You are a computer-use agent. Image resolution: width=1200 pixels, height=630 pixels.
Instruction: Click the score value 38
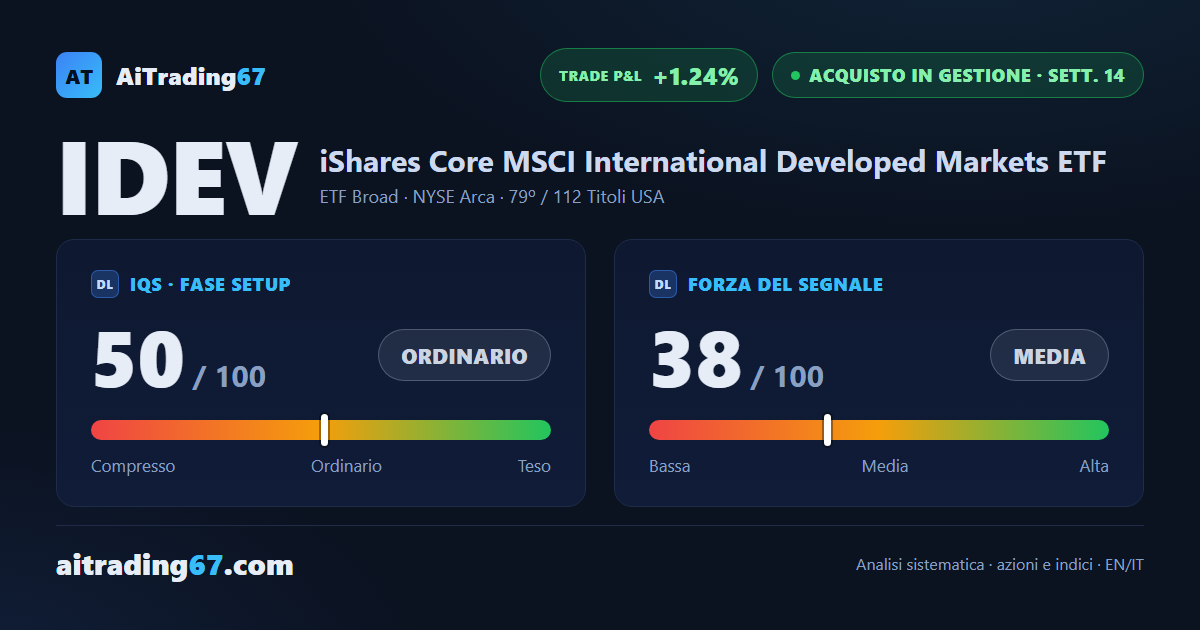[x=697, y=361]
